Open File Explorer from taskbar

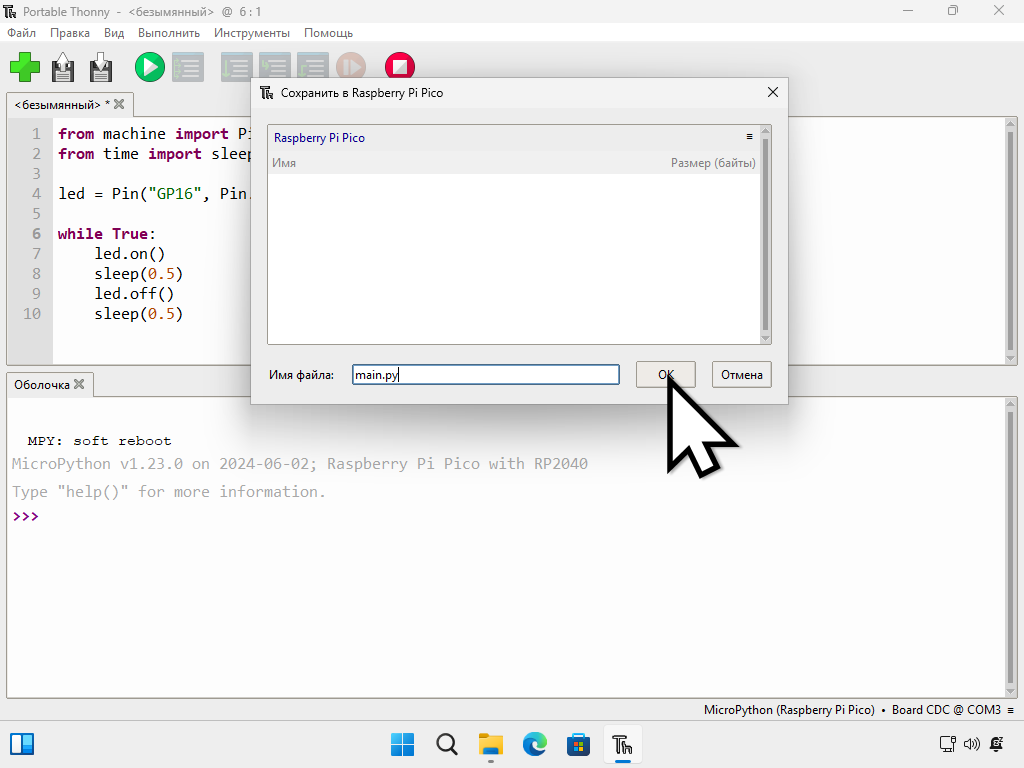click(x=490, y=744)
